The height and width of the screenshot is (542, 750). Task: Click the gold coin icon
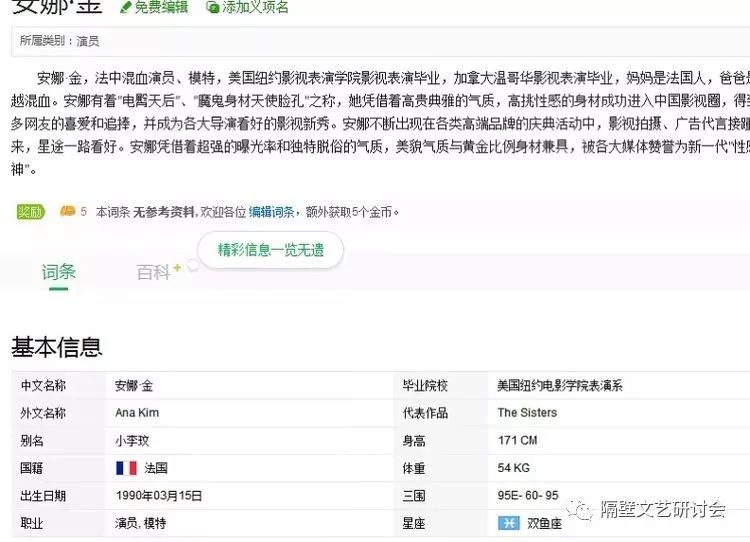[67, 211]
